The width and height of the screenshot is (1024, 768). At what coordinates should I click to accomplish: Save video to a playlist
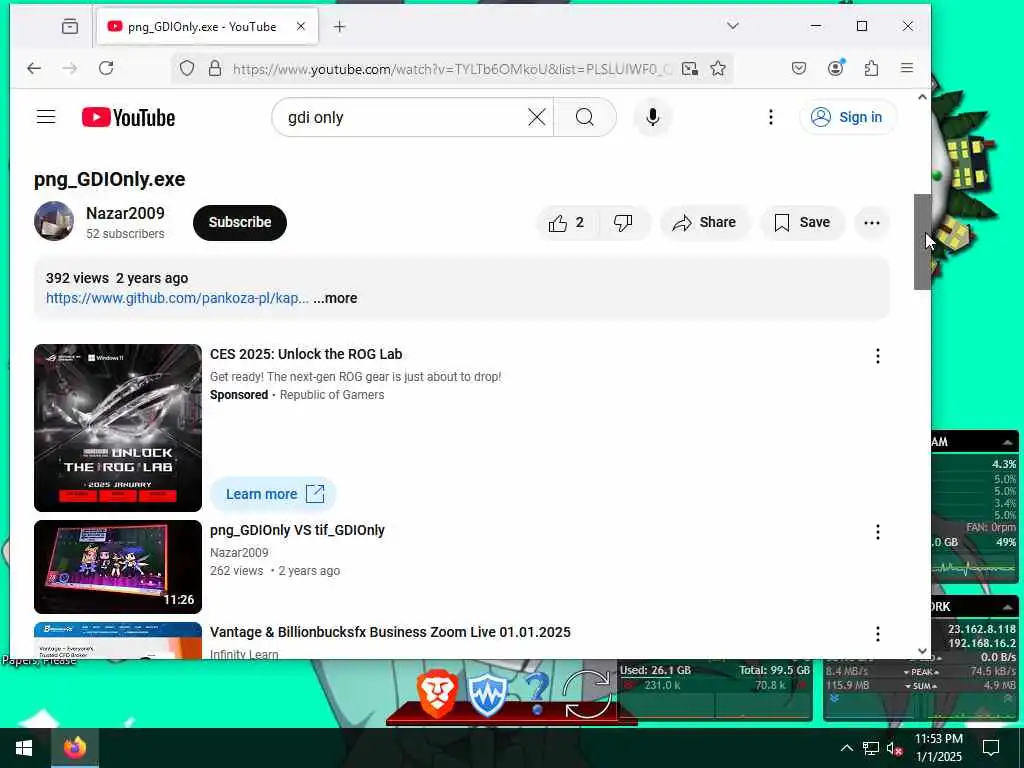(x=803, y=223)
